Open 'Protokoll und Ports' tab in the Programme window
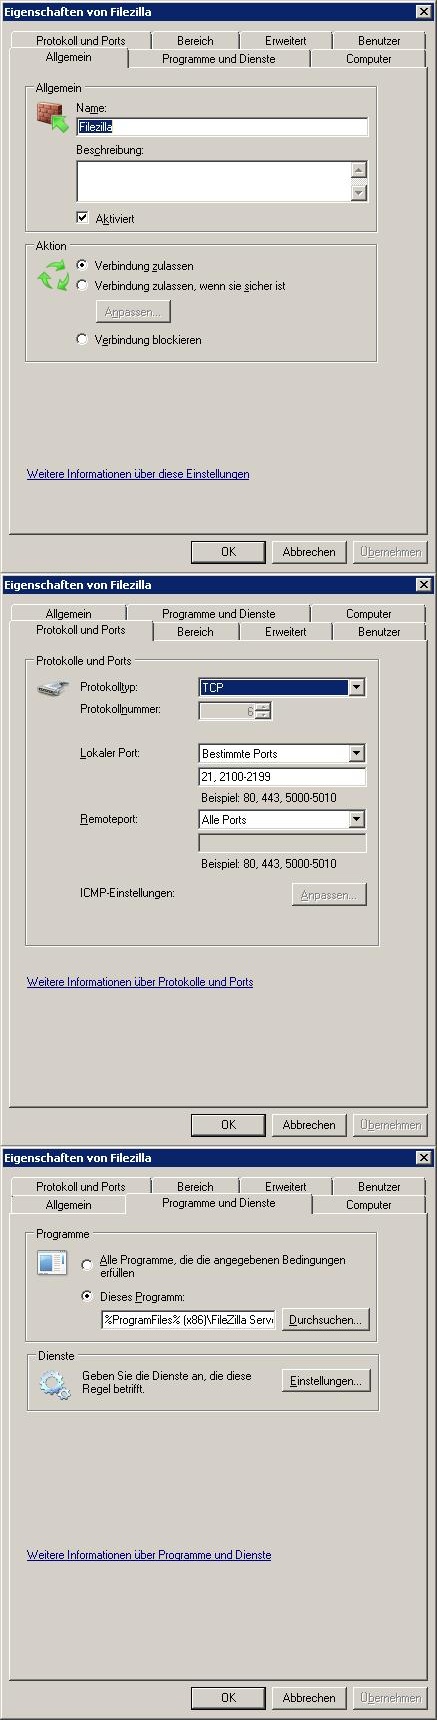Viewport: 437px width, 1722px height. (x=81, y=1187)
